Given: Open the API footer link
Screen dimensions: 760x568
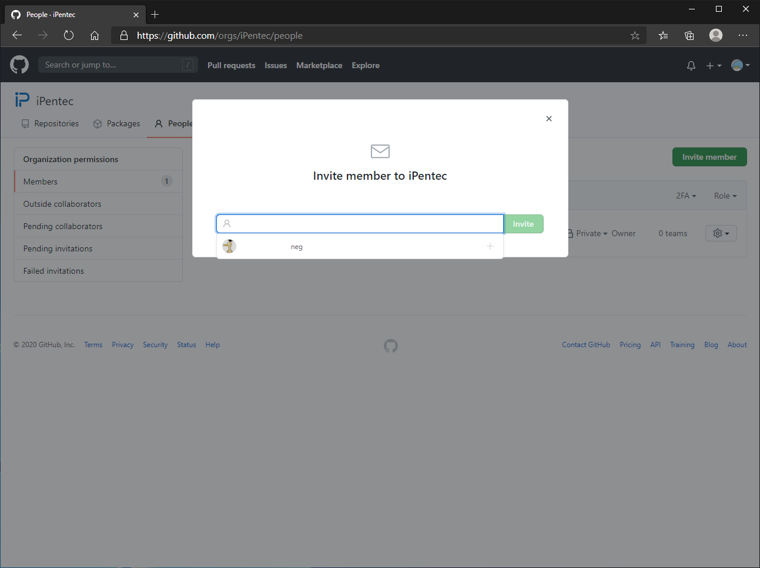Looking at the screenshot, I should tap(655, 345).
